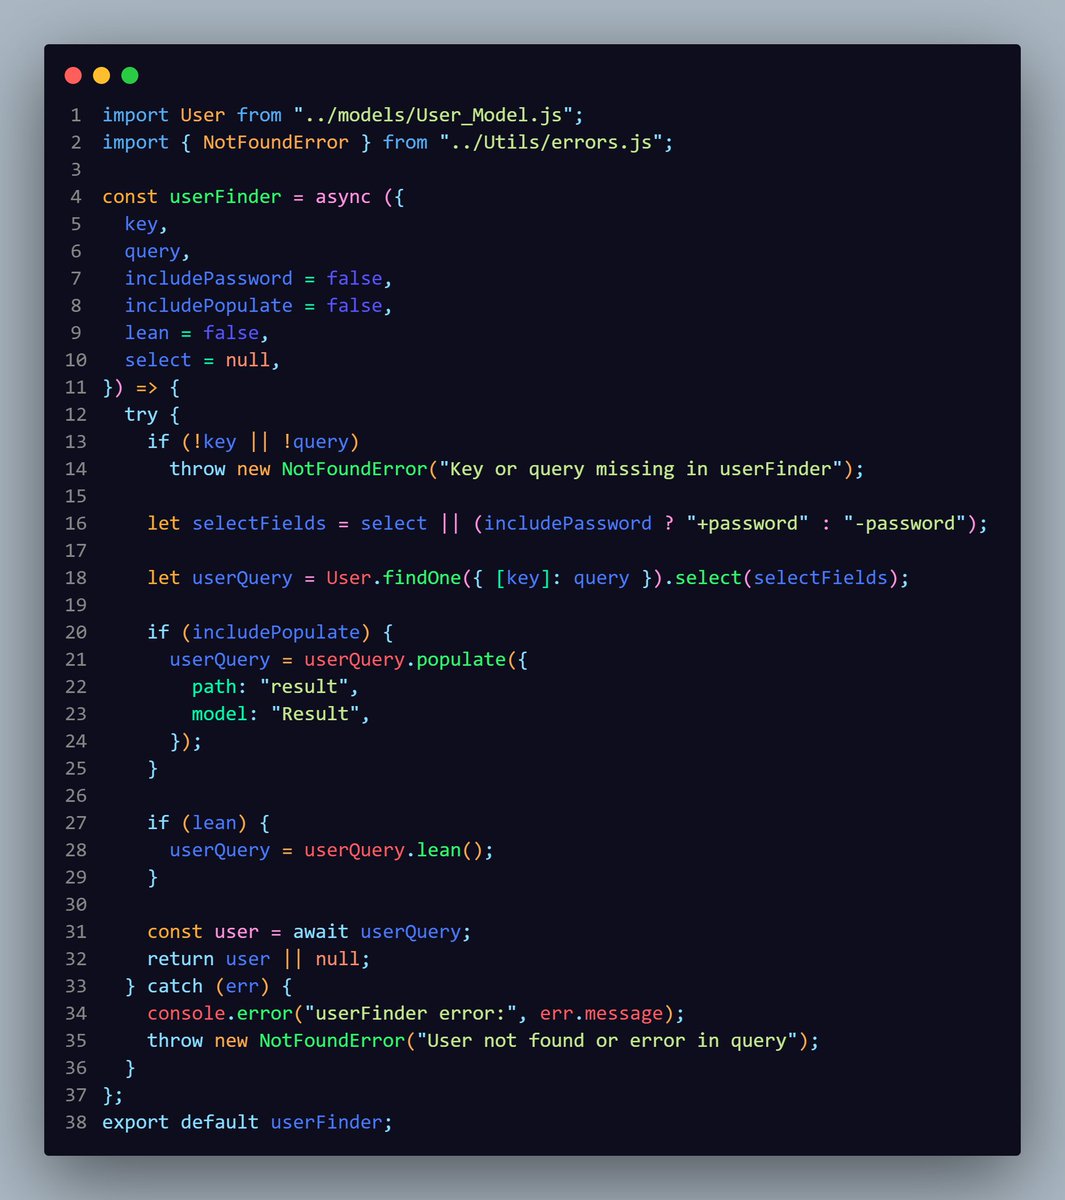Click "[key]" computed property on line 18
The height and width of the screenshot is (1200, 1065).
point(523,578)
